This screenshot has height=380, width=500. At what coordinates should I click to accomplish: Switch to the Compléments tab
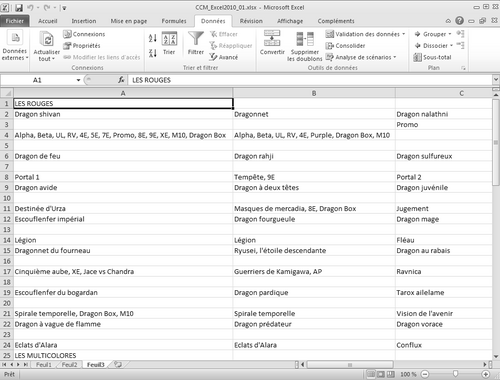pos(336,21)
